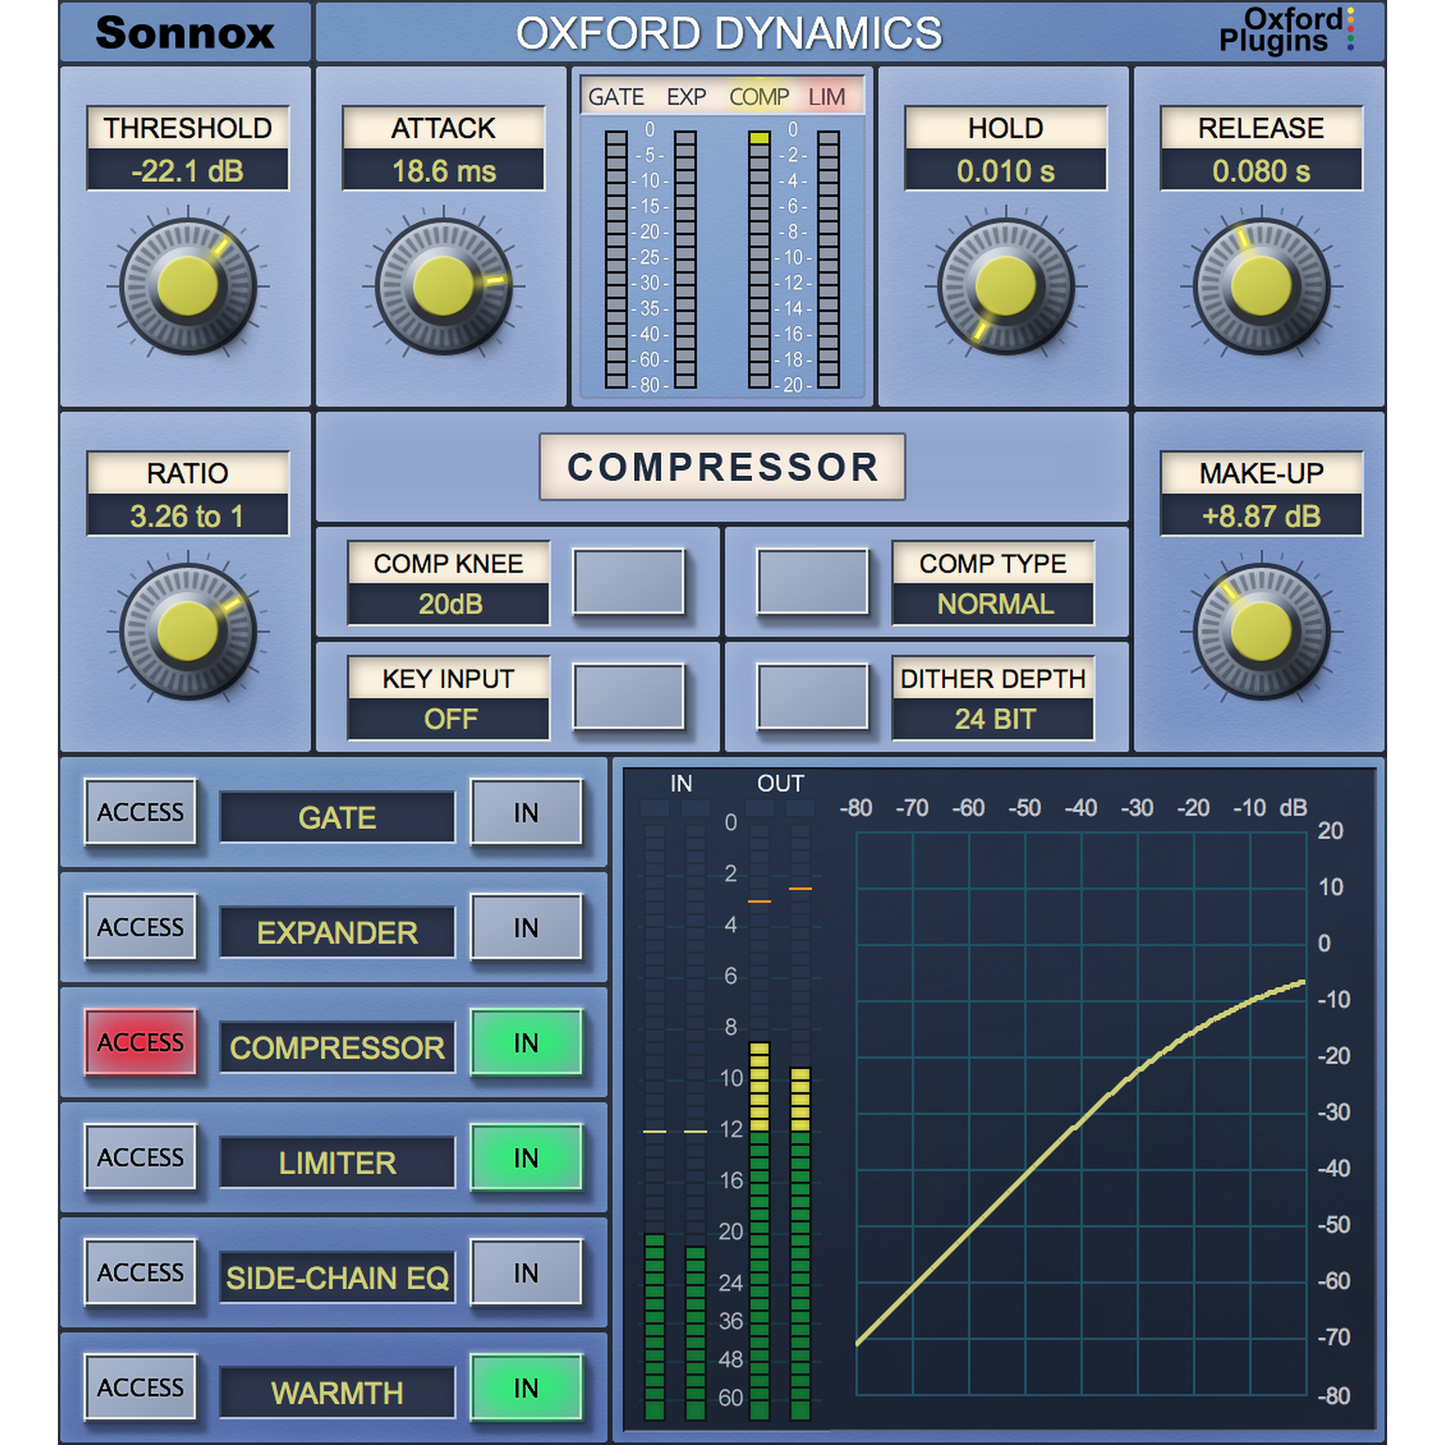Disable the Compressor IN button
1445x1445 pixels.
tap(526, 1043)
